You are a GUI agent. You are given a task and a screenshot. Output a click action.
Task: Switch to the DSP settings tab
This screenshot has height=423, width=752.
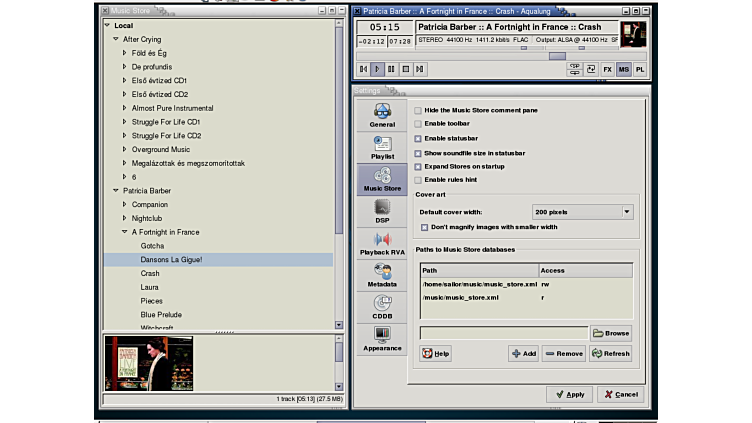coord(382,211)
